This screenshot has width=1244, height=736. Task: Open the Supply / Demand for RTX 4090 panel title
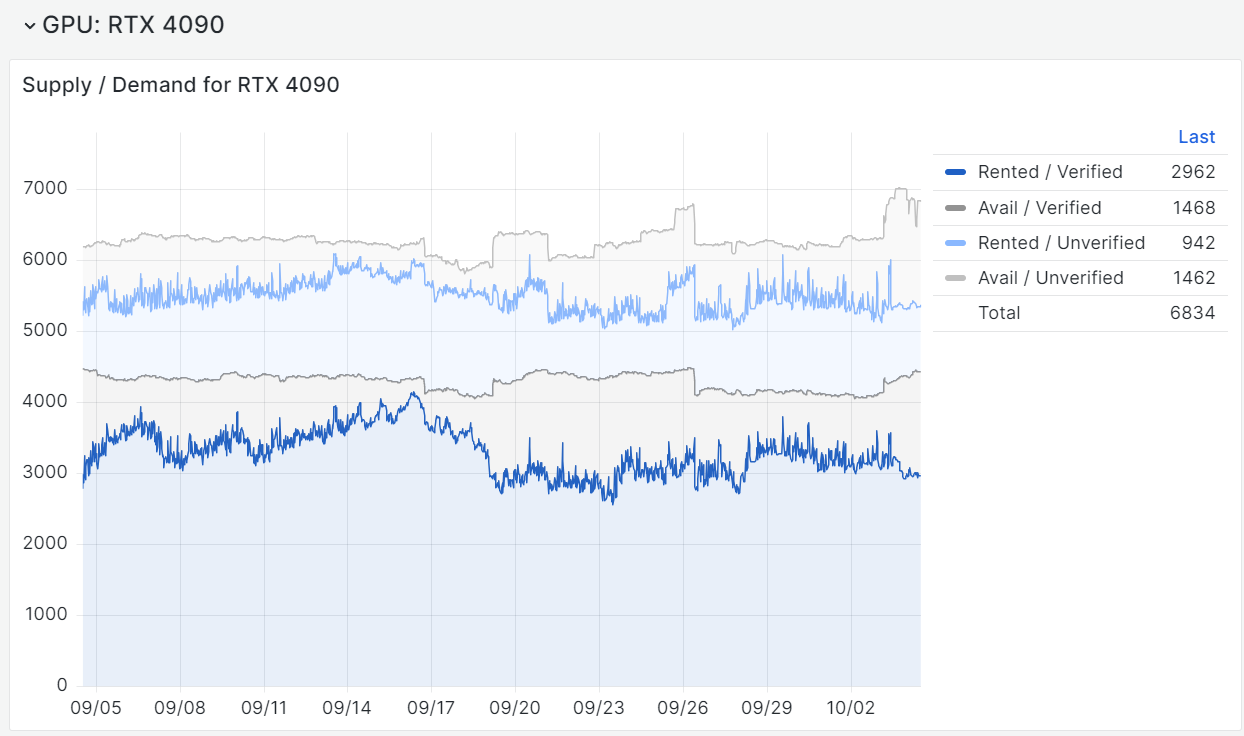point(181,85)
